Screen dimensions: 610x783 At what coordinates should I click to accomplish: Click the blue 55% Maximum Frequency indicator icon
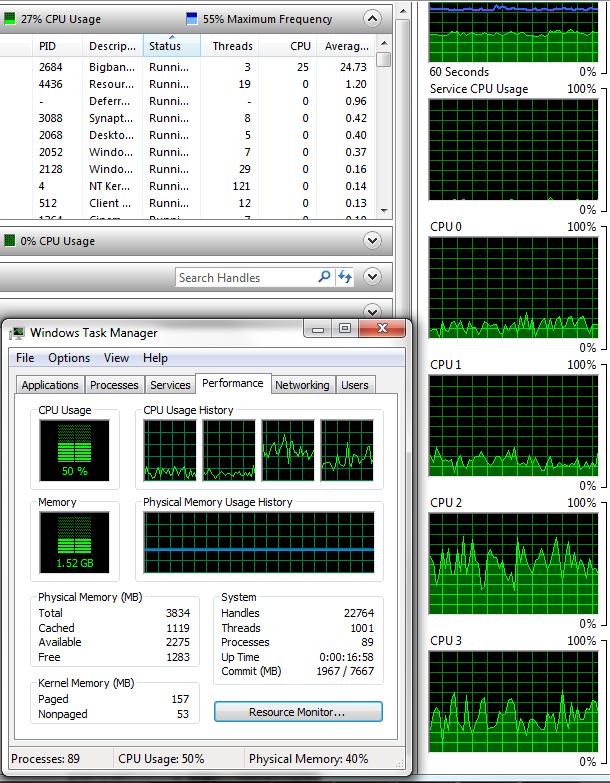[192, 19]
